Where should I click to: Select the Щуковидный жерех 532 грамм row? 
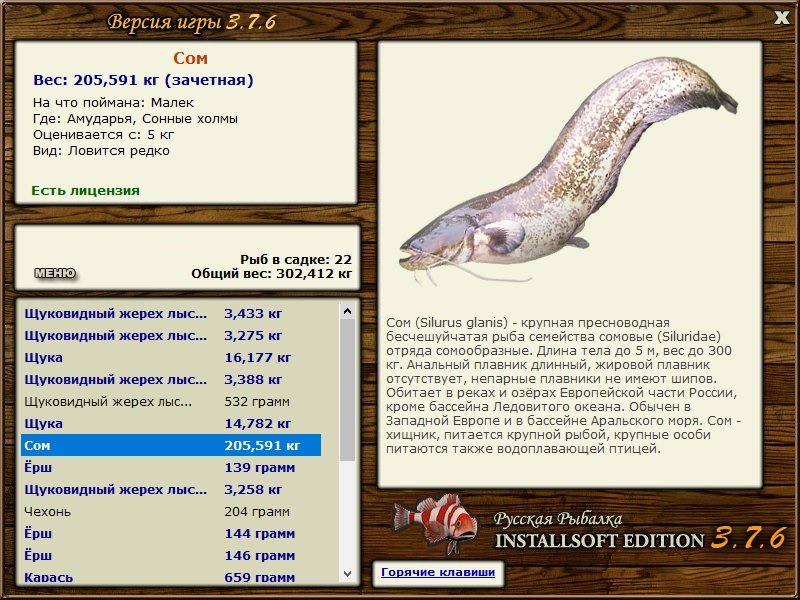[171, 402]
